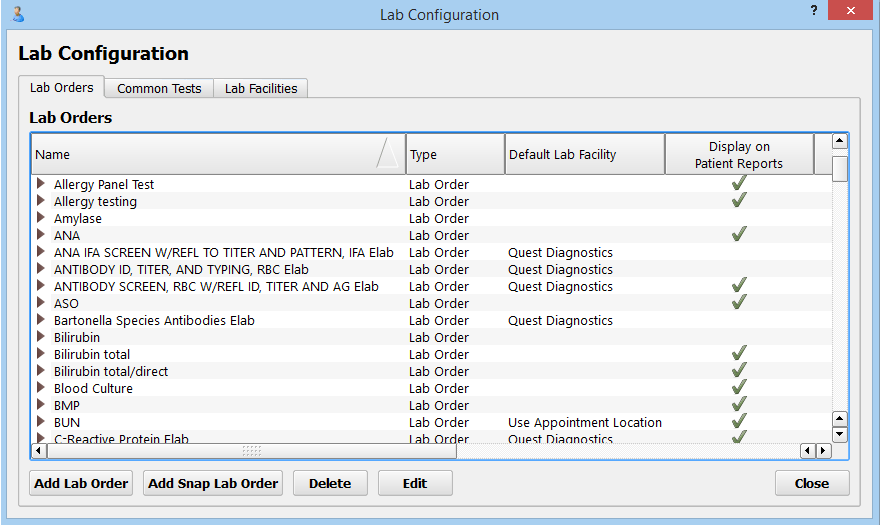The height and width of the screenshot is (525, 880).
Task: Click the horizontal scrollbar thumb
Action: click(x=252, y=451)
